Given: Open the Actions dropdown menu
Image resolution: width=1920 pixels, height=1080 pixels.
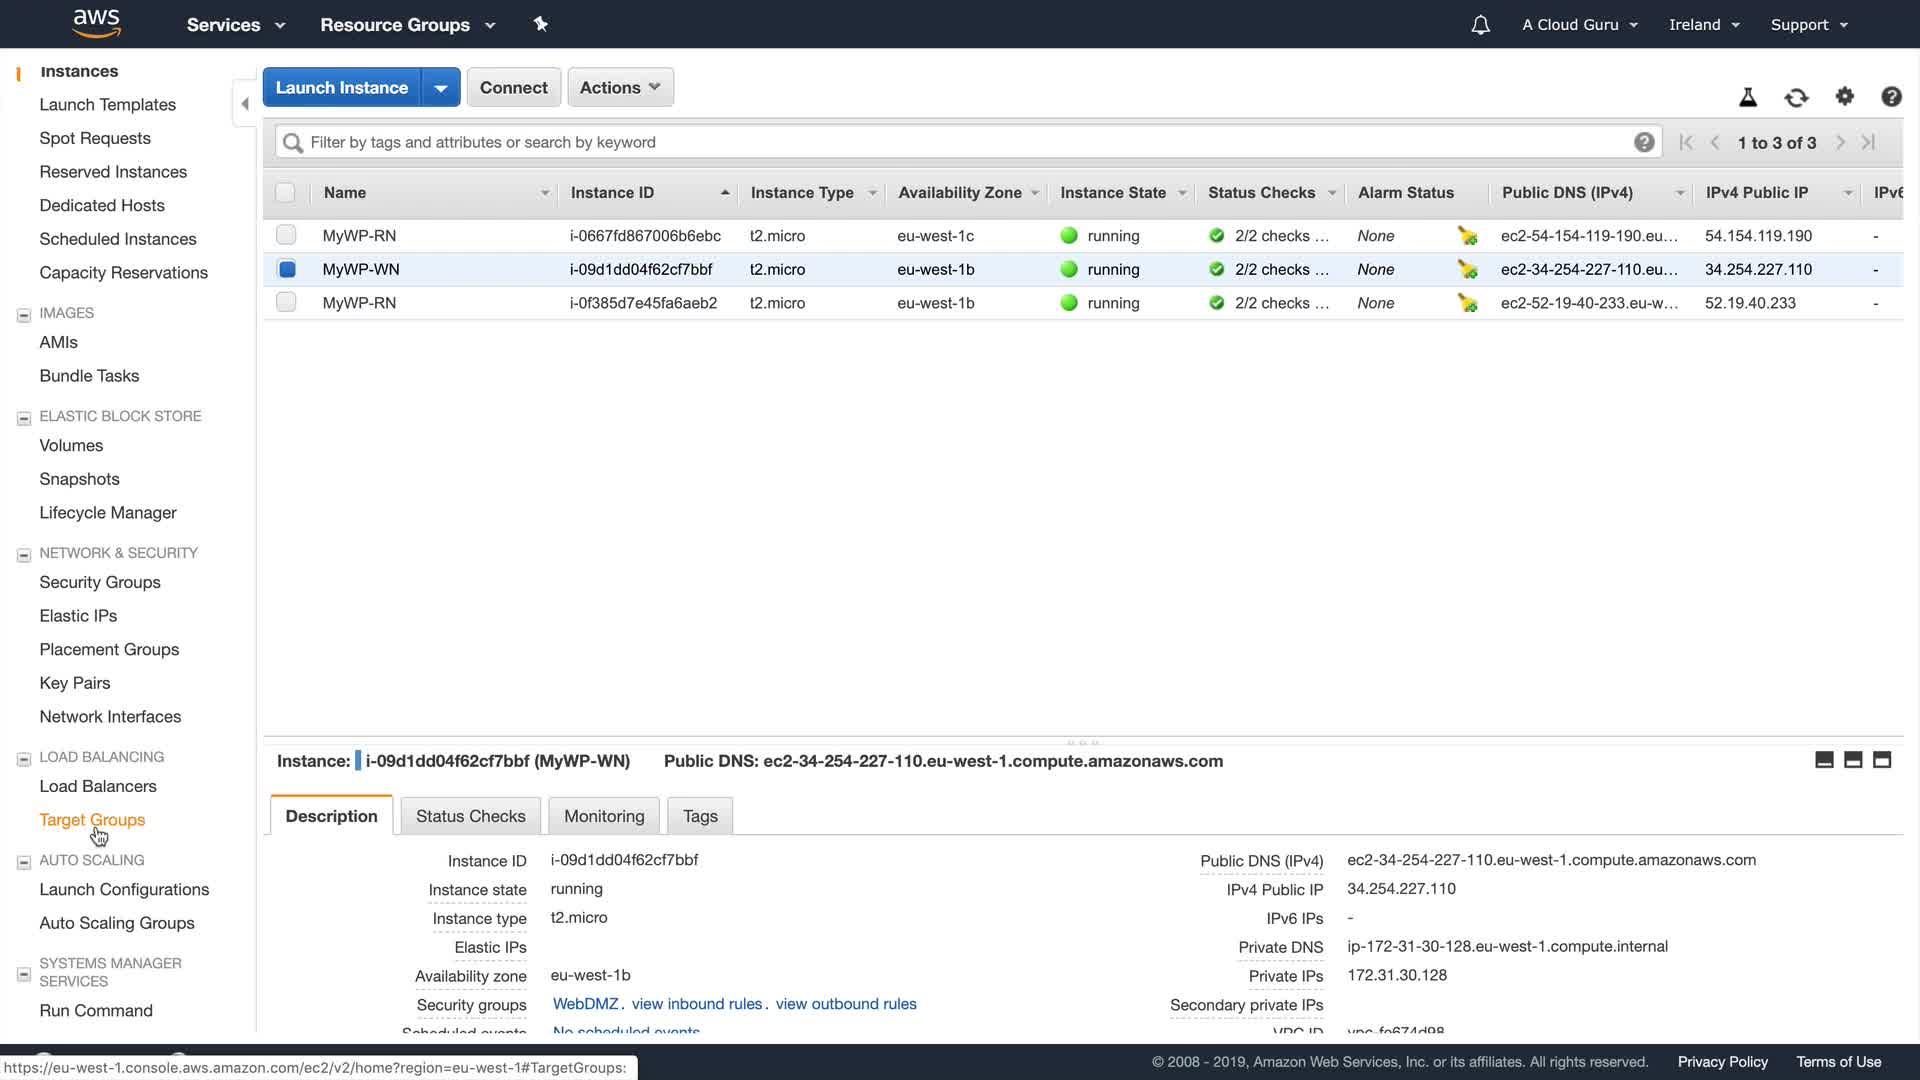Looking at the screenshot, I should point(620,87).
